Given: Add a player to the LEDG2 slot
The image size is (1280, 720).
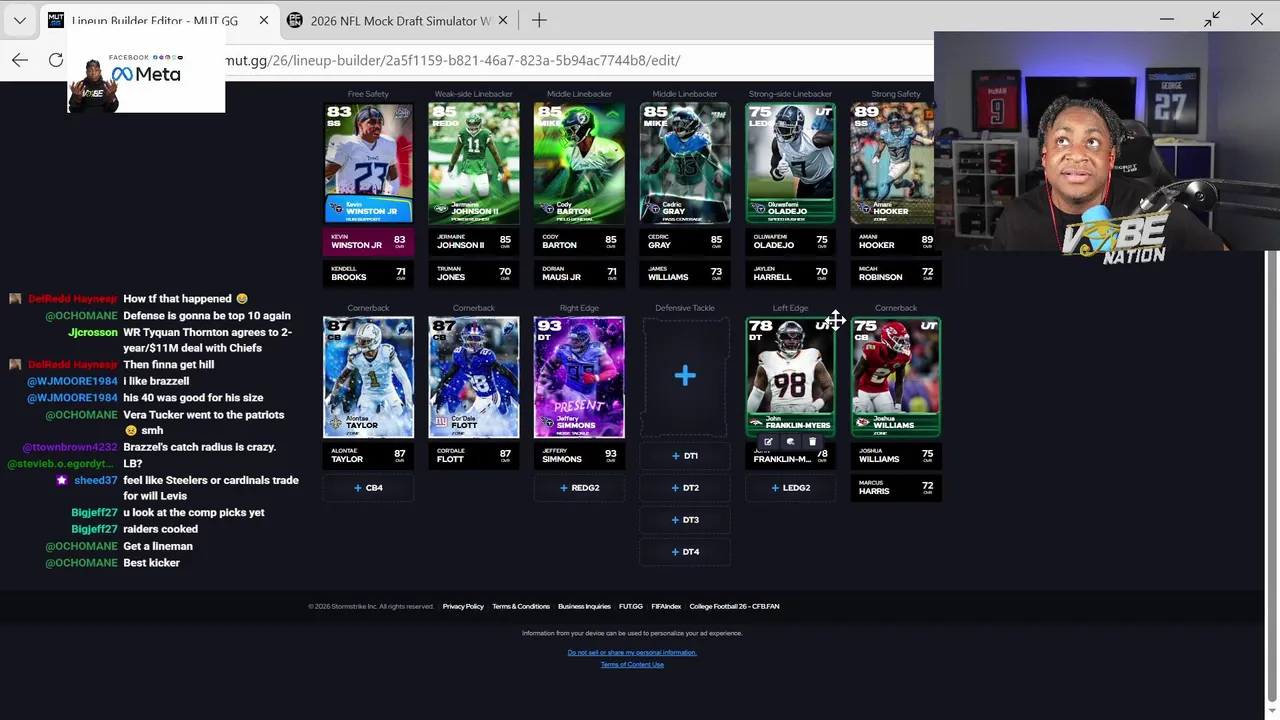Looking at the screenshot, I should pyautogui.click(x=790, y=488).
